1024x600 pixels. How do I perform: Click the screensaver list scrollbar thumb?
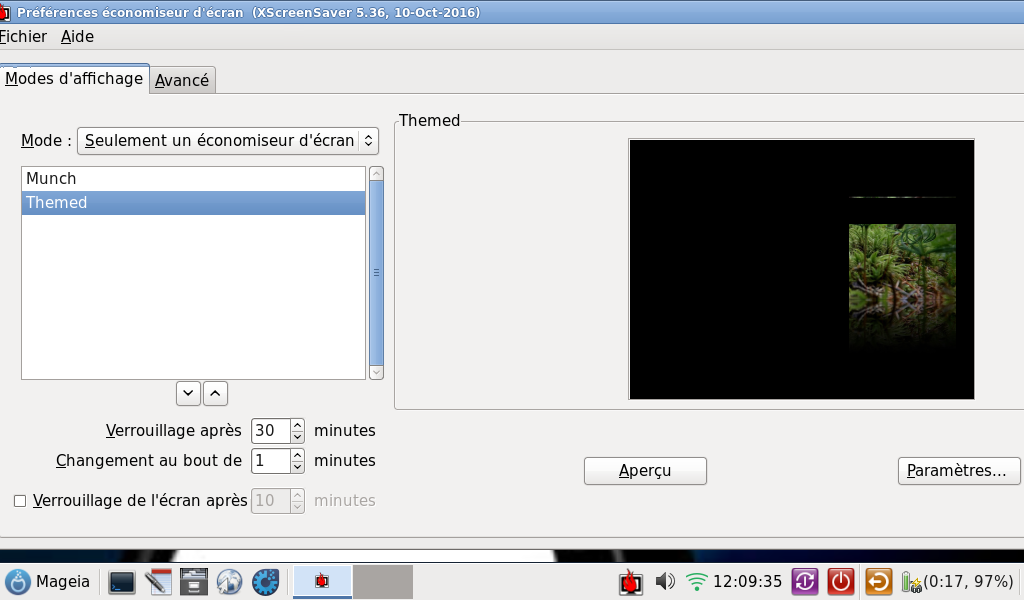pyautogui.click(x=376, y=273)
